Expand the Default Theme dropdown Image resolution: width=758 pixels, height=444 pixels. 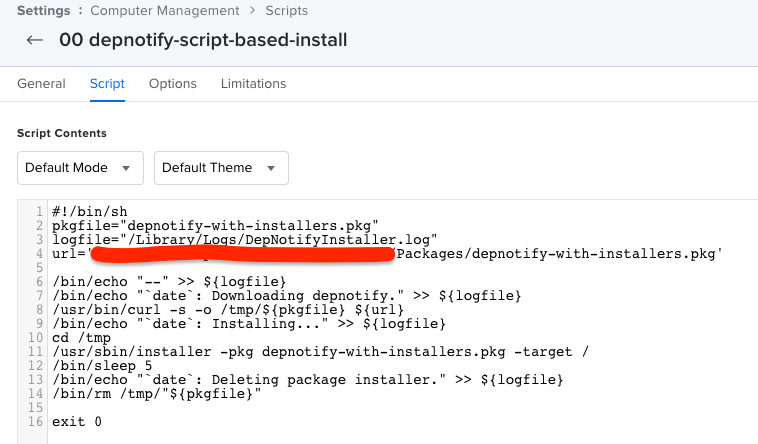221,168
